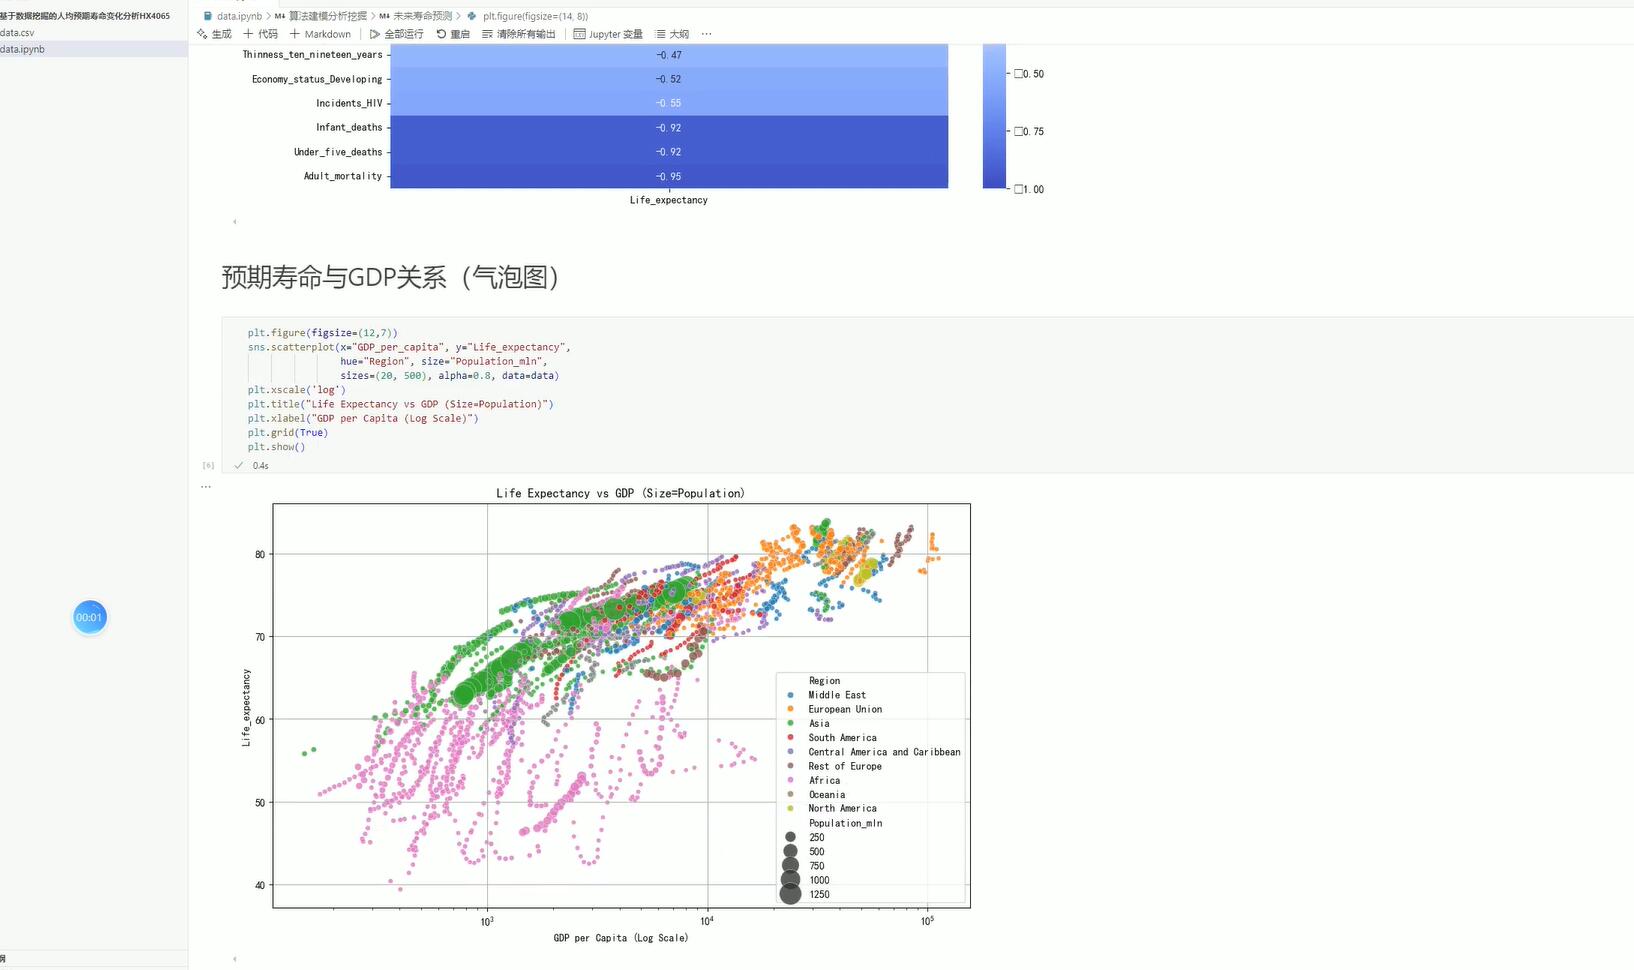Image resolution: width=1634 pixels, height=970 pixels.
Task: Collapse the bubble chart output via its side arrow
Action: point(234,958)
